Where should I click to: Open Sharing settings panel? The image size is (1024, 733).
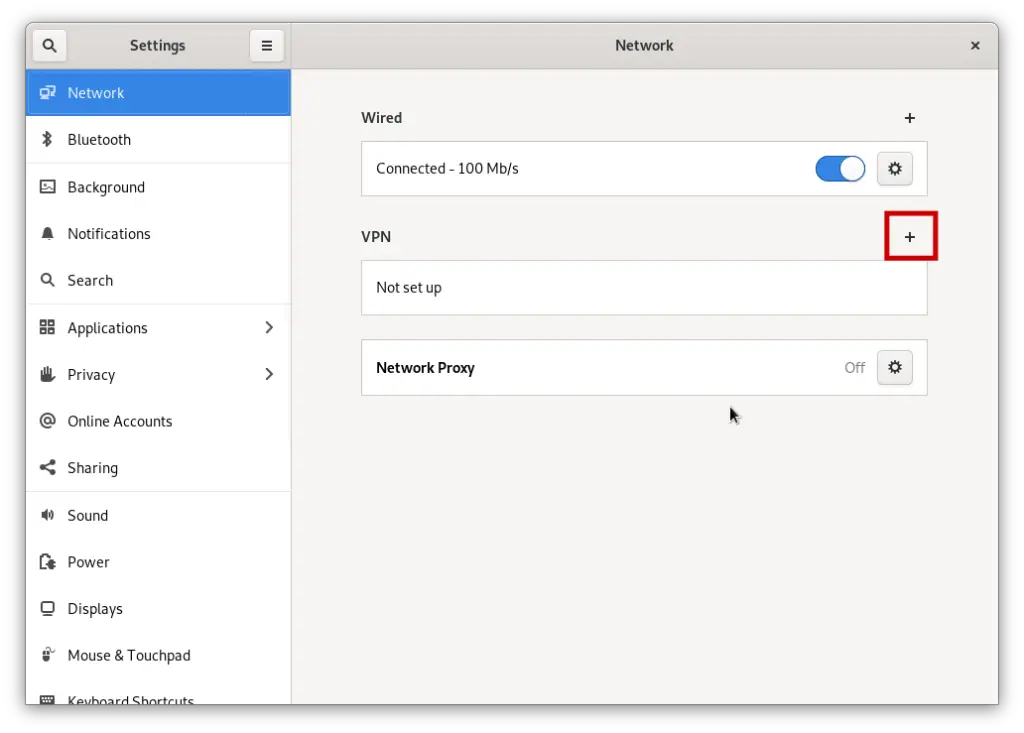coord(158,468)
